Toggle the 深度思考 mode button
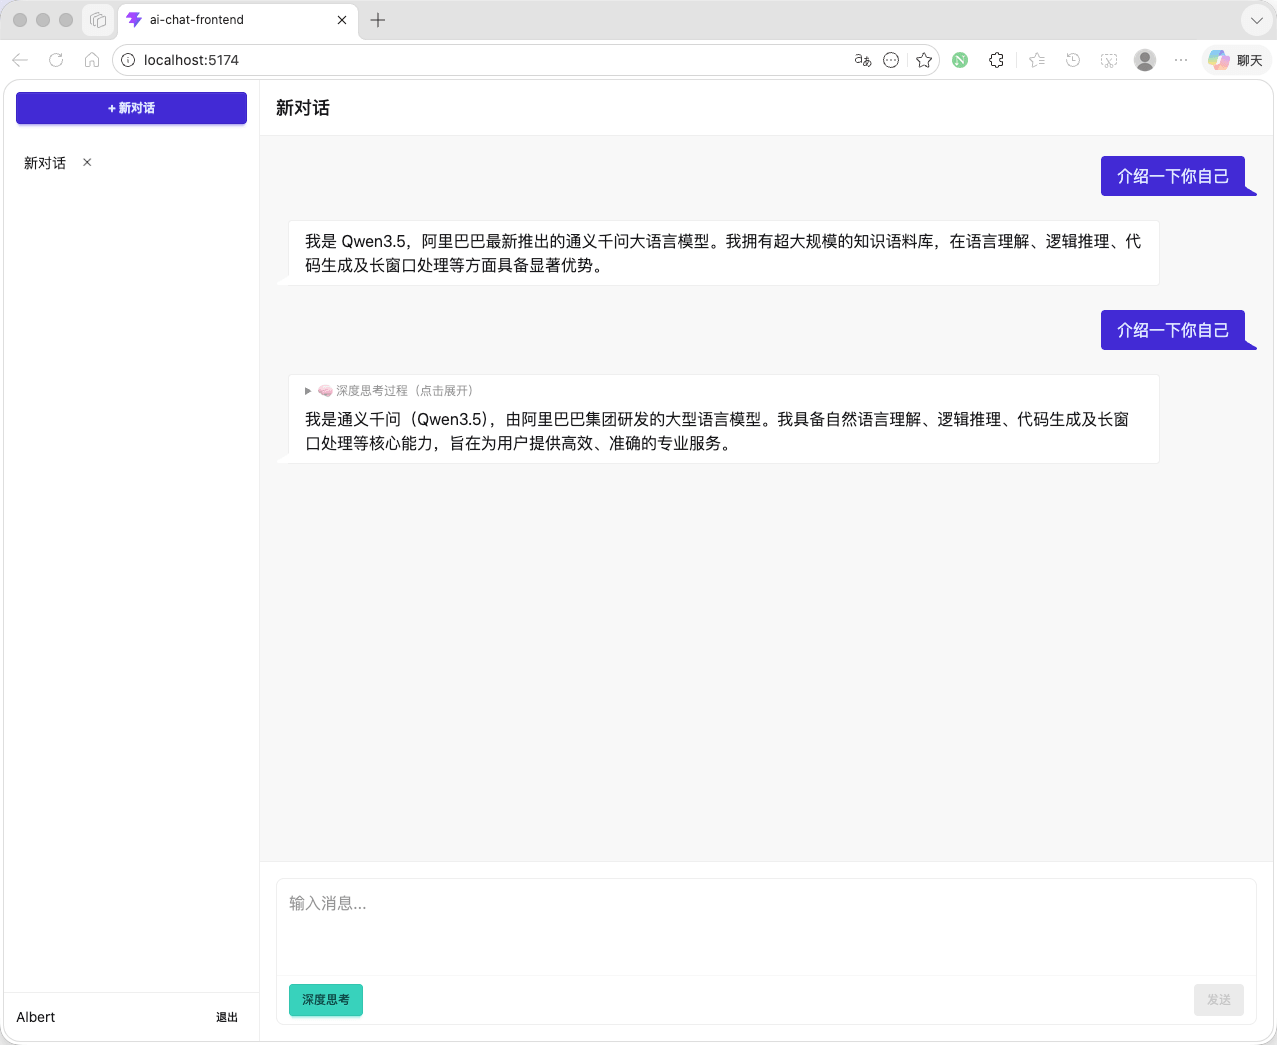This screenshot has height=1045, width=1277. (x=326, y=1000)
